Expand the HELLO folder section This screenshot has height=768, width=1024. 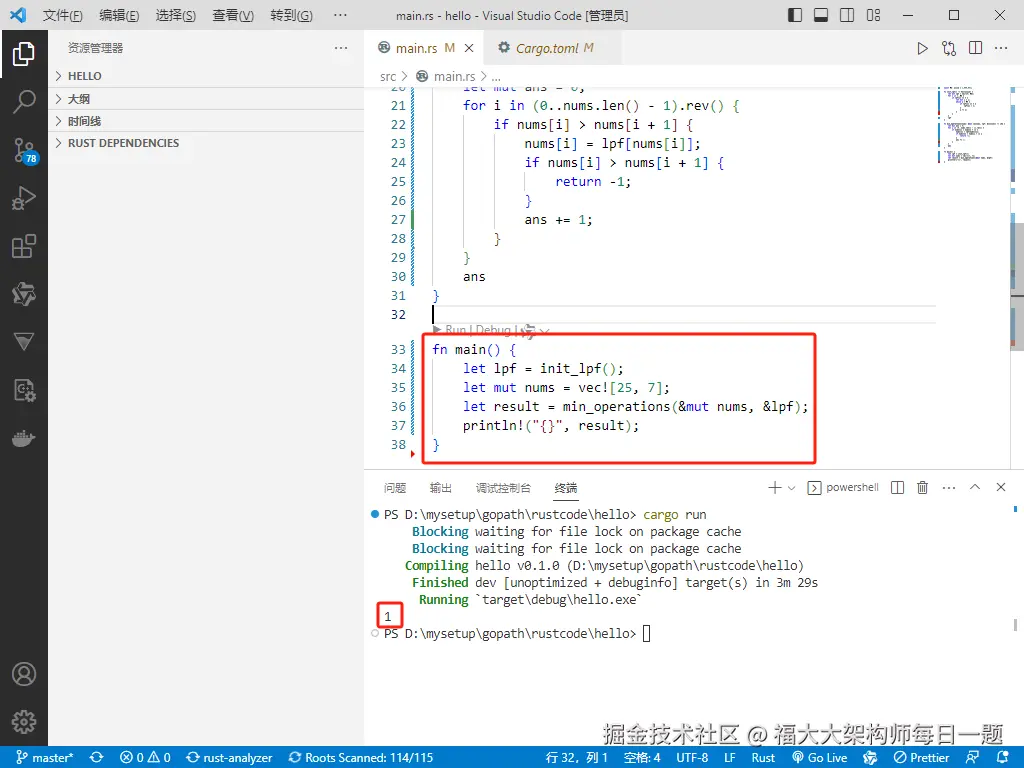tap(206, 76)
